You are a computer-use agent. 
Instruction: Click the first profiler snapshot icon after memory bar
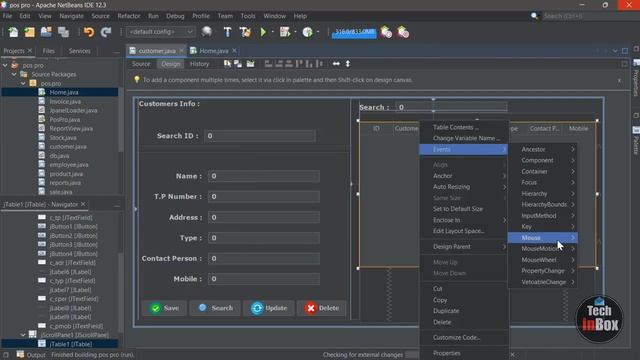[386, 32]
